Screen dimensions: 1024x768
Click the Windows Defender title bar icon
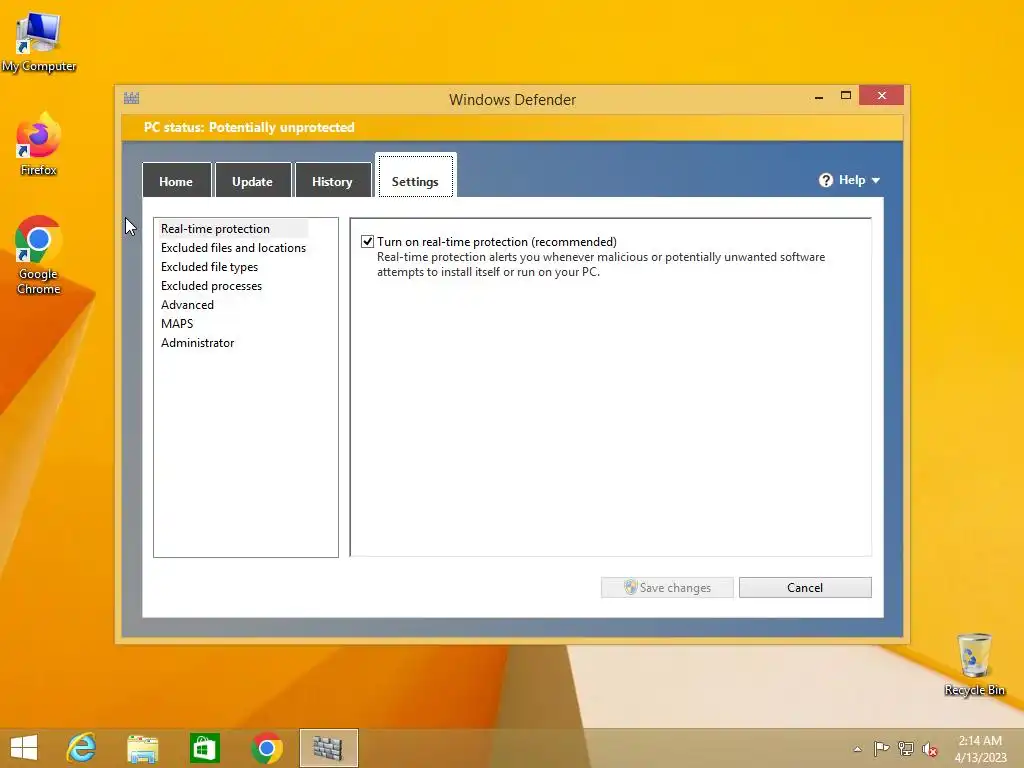coord(131,99)
